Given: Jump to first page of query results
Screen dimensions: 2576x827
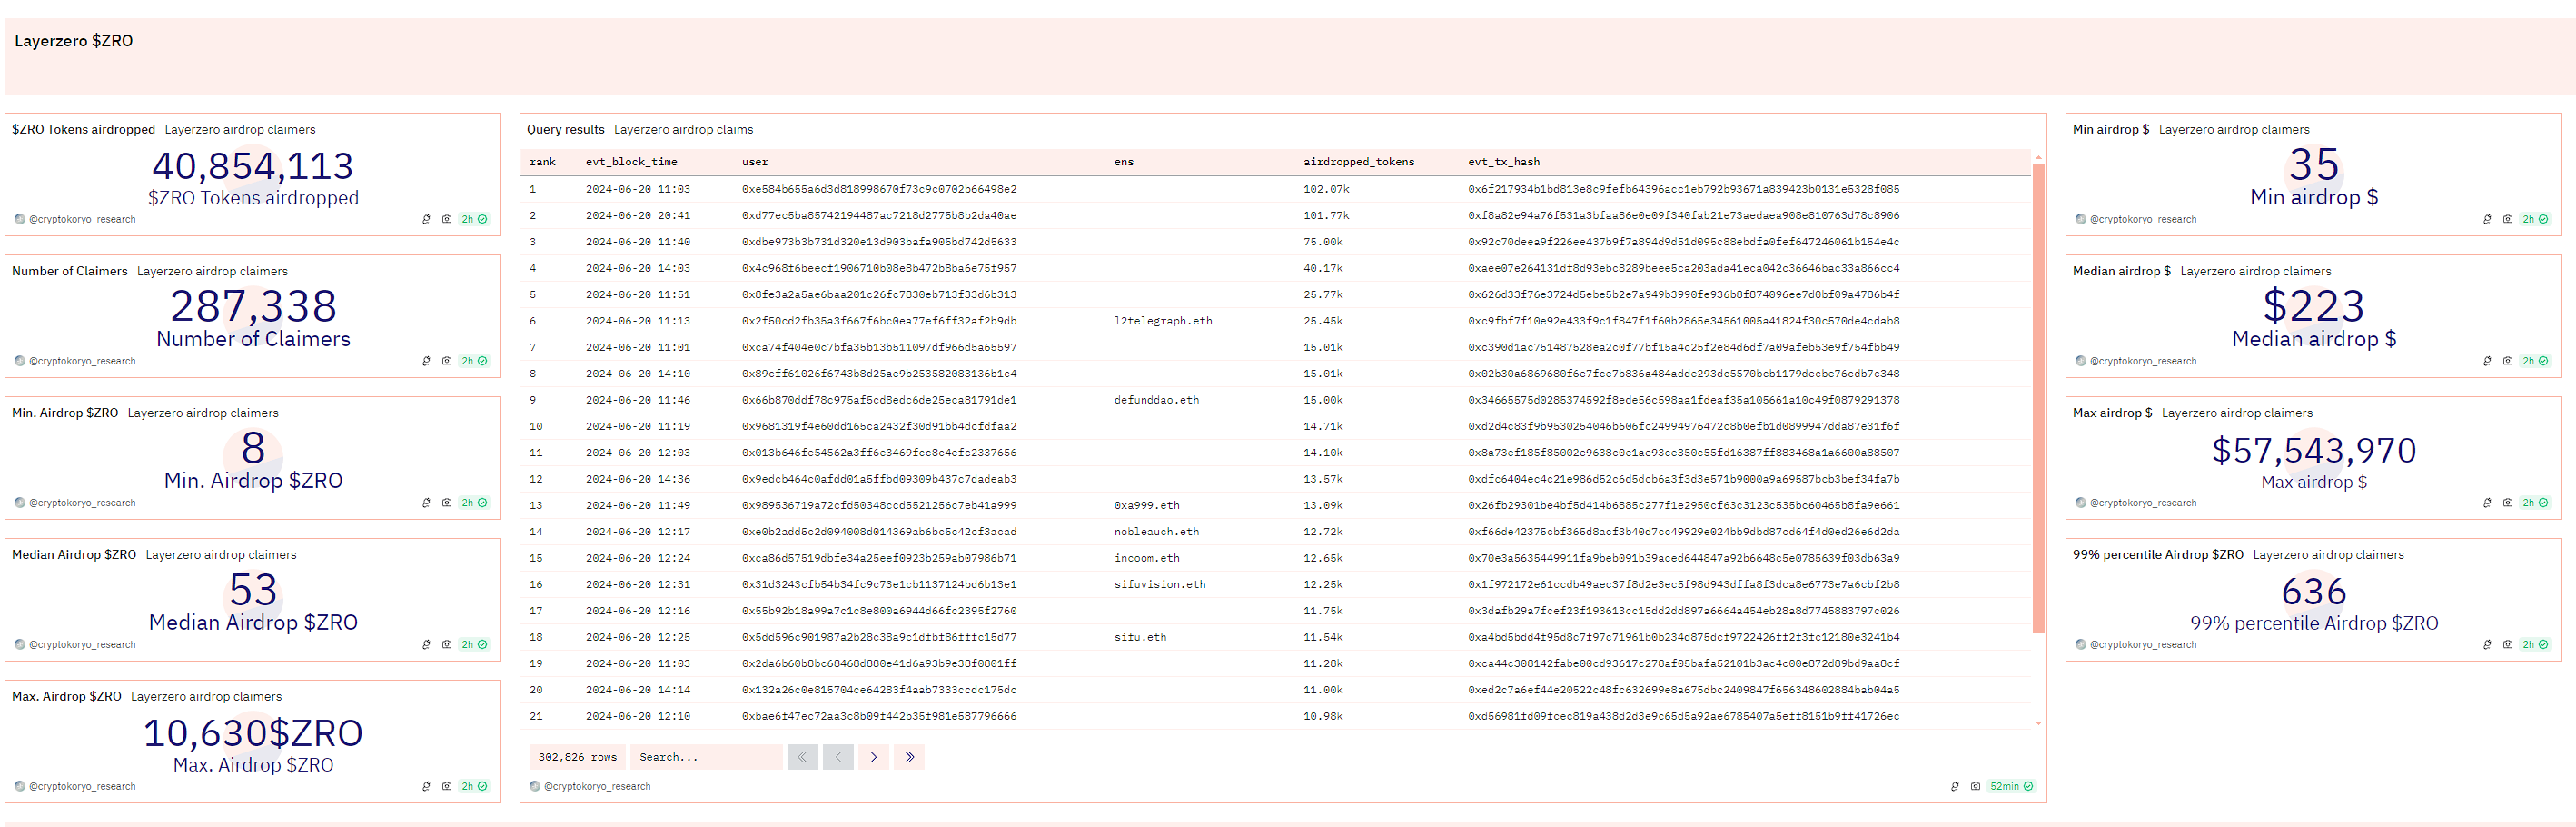Looking at the screenshot, I should click(802, 757).
